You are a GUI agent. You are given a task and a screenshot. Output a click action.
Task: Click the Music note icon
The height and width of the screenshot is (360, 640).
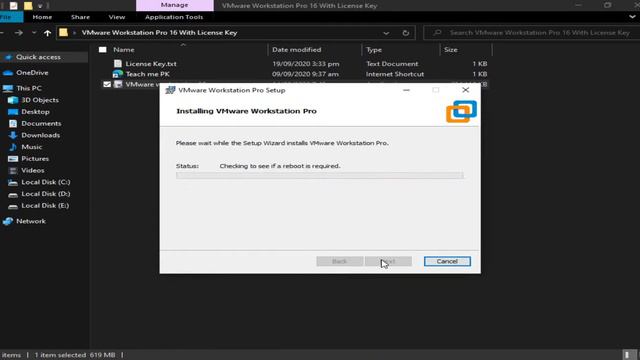pos(13,147)
